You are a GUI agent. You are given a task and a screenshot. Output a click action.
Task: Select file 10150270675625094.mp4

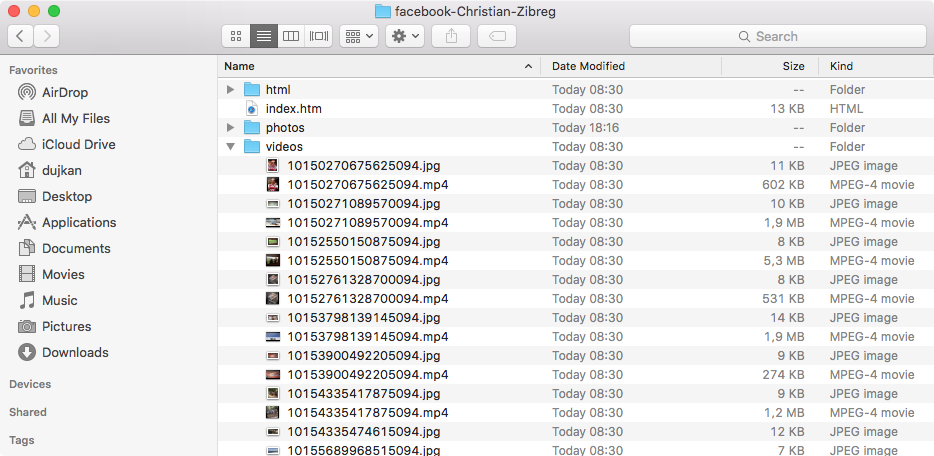(575, 185)
